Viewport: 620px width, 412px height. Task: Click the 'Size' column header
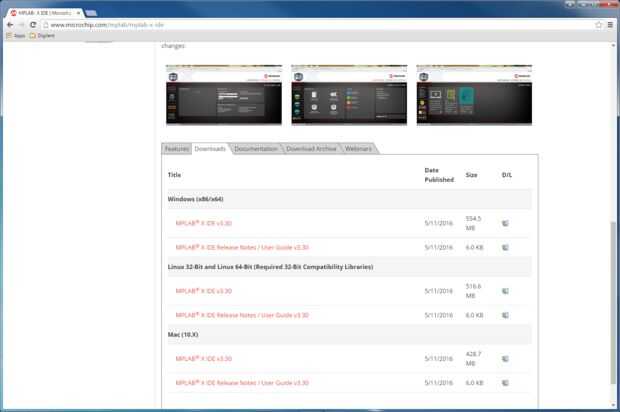[471, 175]
